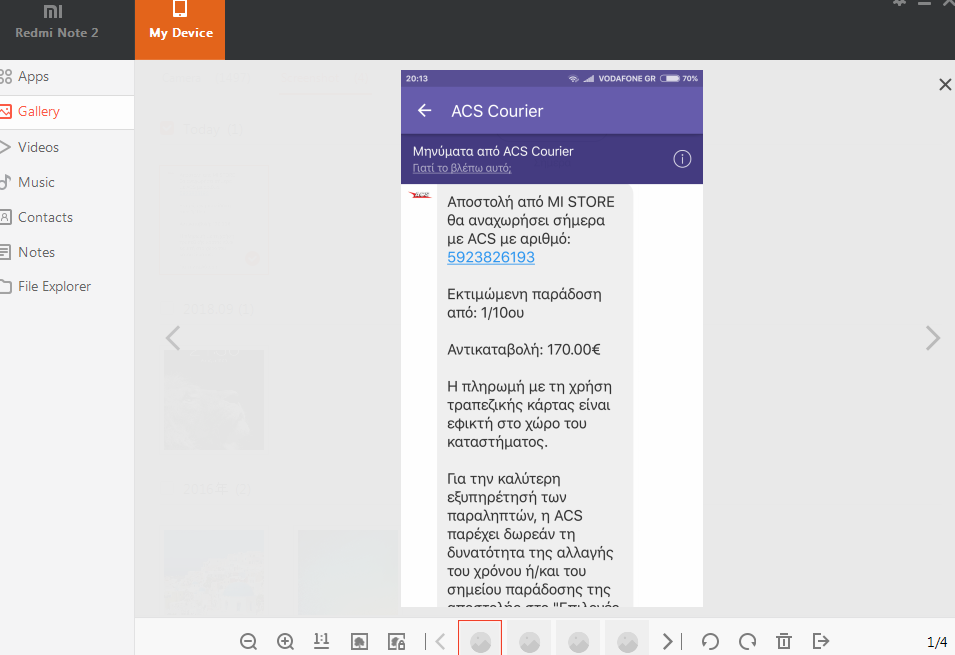The height and width of the screenshot is (655, 955).
Task: Zoom out the image preview
Action: click(249, 641)
